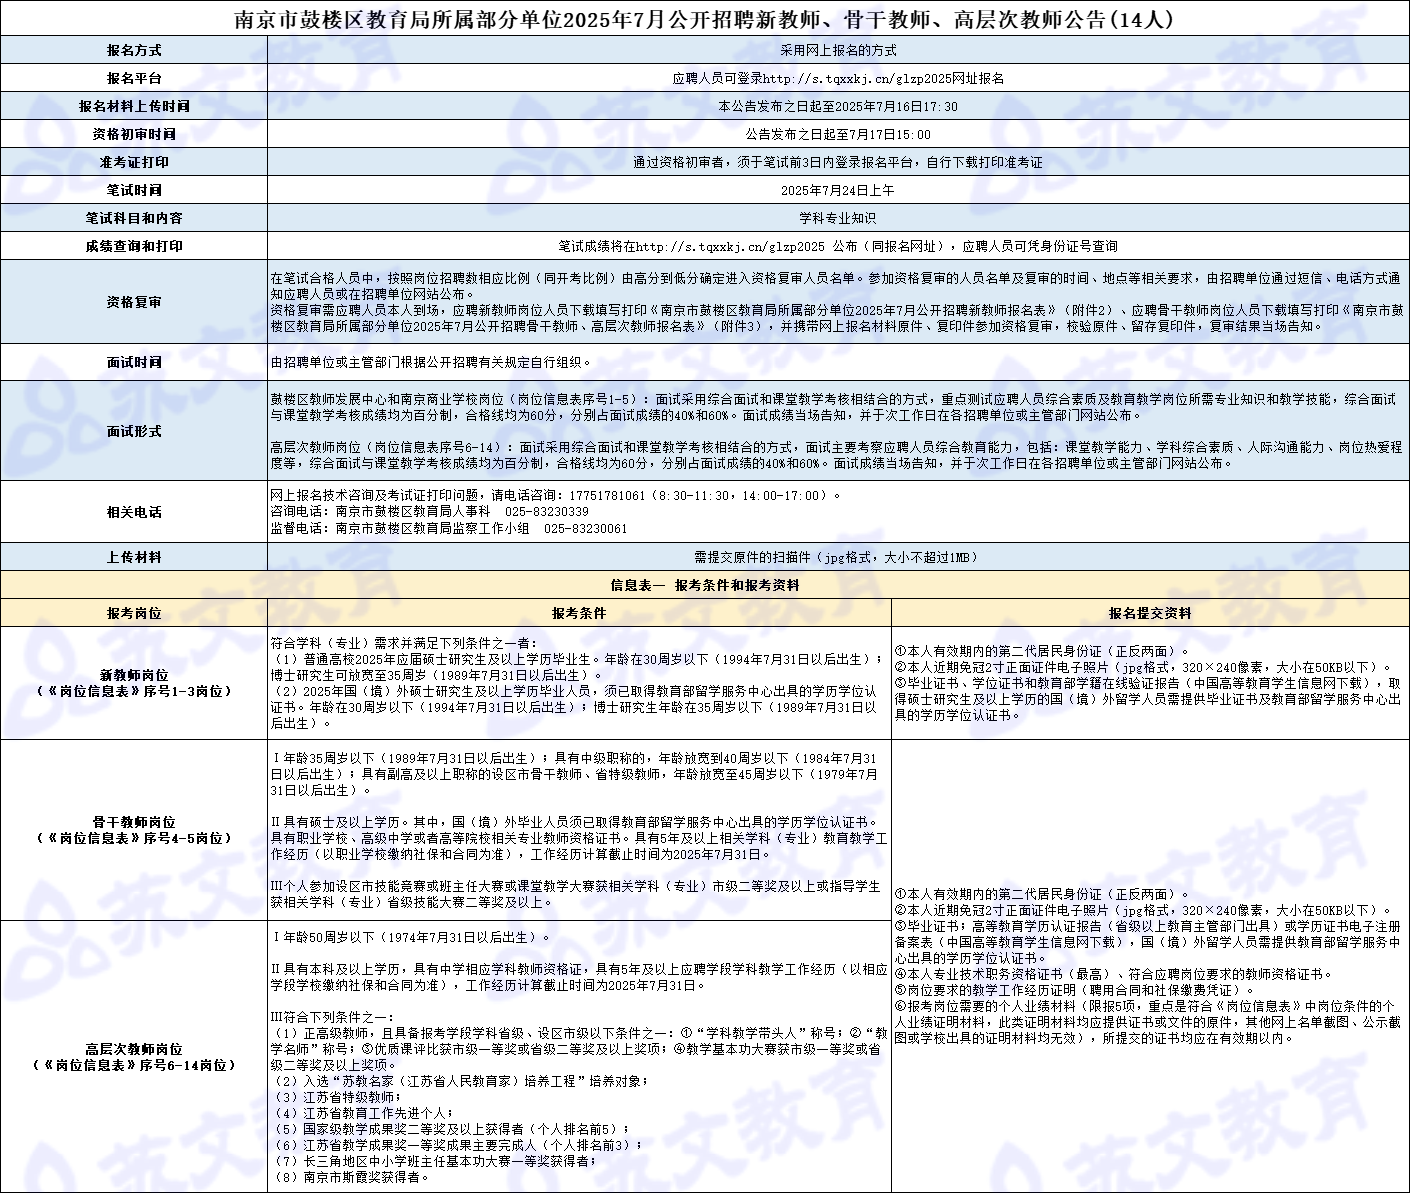Select the '成绩查询和打印' label
The image size is (1410, 1193).
[x=134, y=246]
